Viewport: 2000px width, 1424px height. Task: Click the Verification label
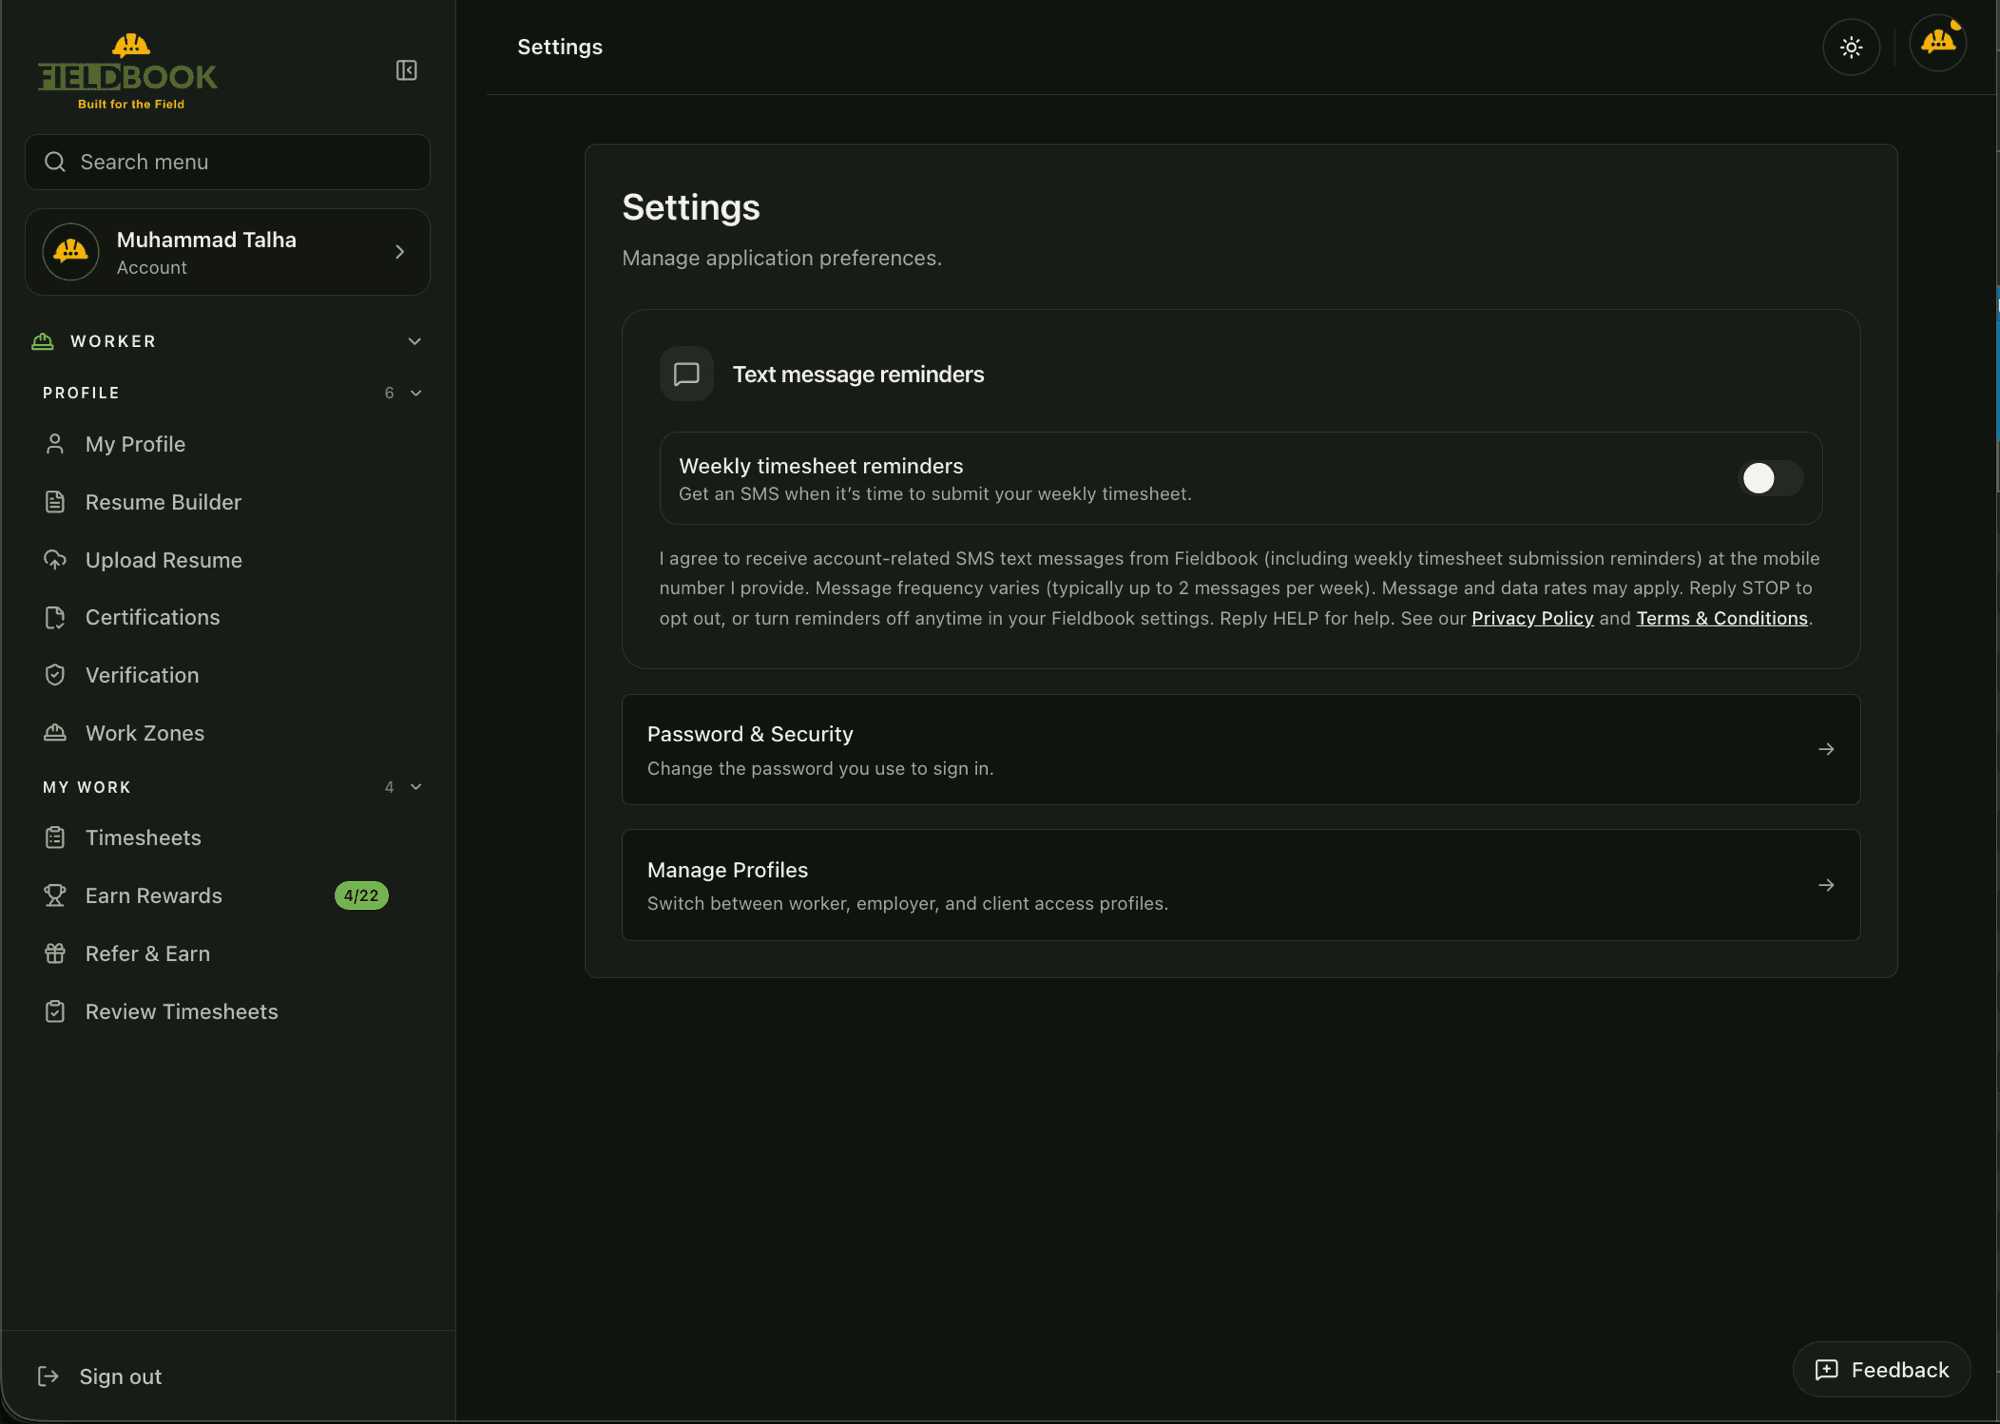[x=142, y=675]
